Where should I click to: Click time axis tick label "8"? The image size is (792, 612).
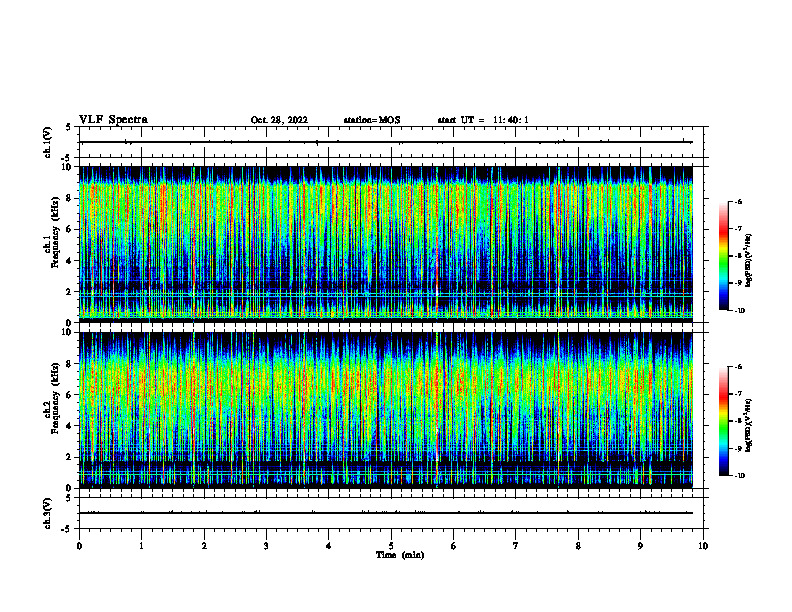click(x=578, y=546)
